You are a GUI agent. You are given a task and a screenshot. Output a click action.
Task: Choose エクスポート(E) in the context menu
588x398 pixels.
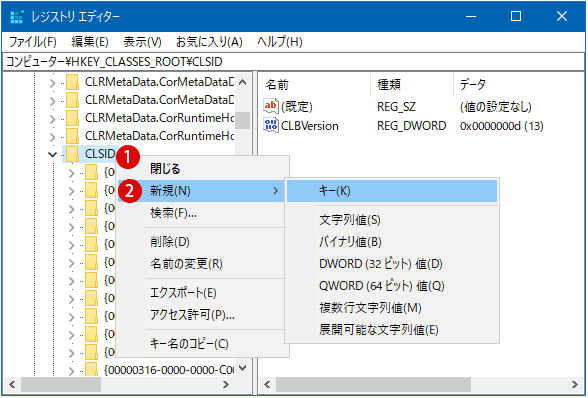[201, 293]
